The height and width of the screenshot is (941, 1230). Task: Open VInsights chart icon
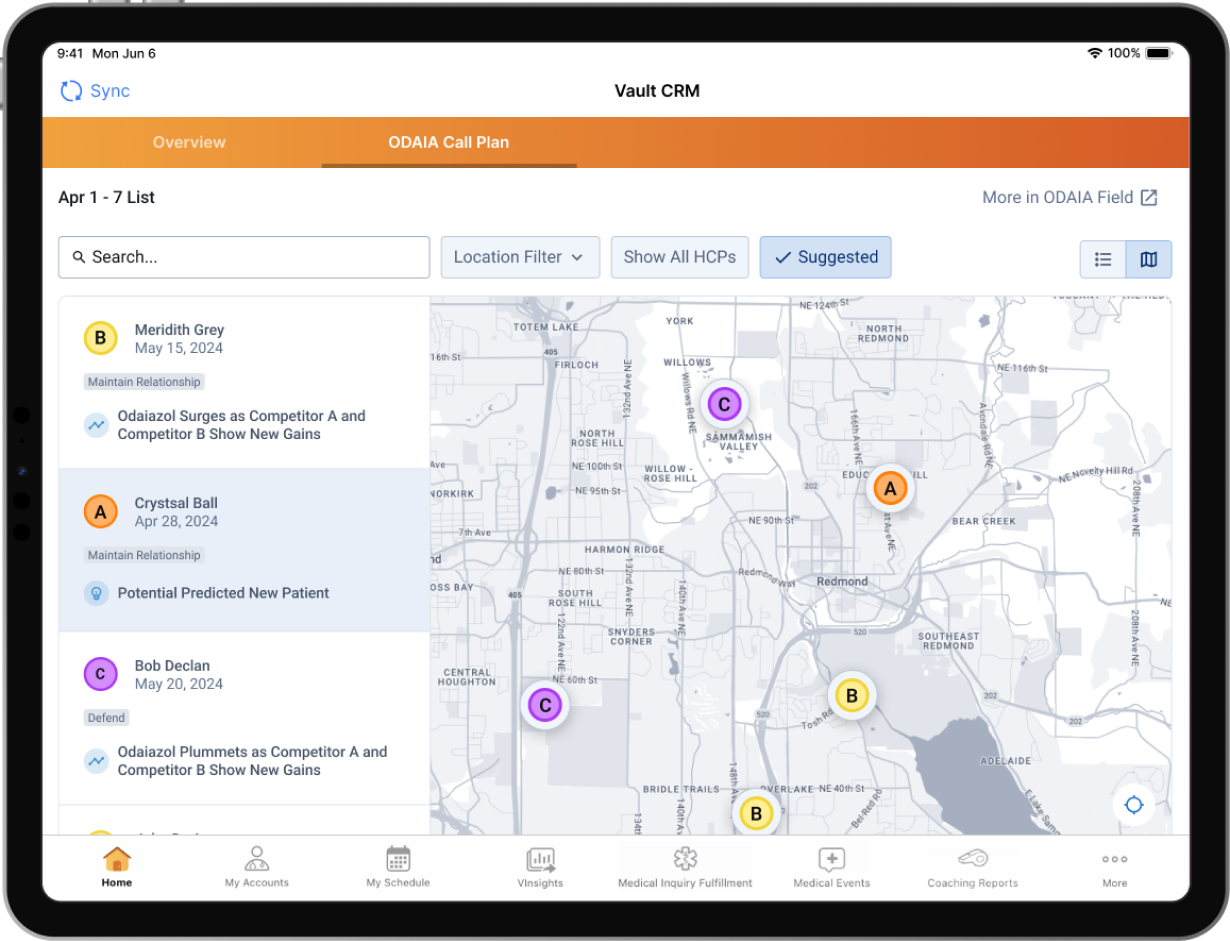tap(540, 859)
